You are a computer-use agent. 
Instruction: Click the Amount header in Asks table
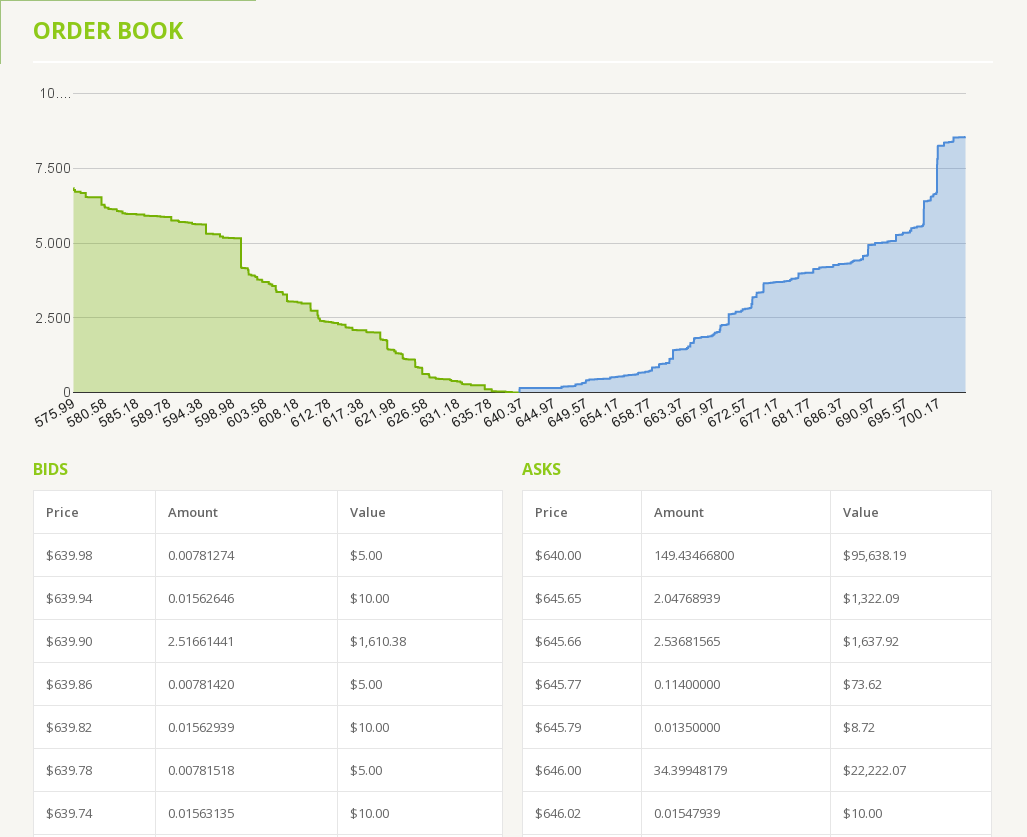click(679, 512)
